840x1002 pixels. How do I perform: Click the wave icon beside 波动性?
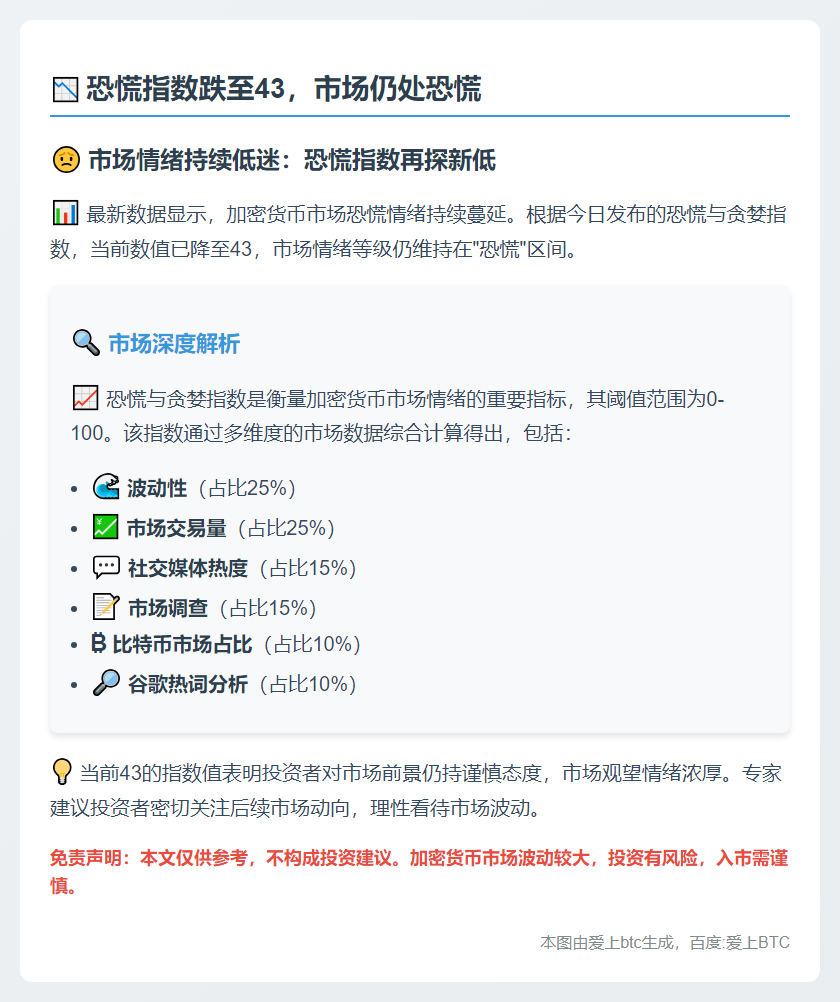tap(106, 488)
